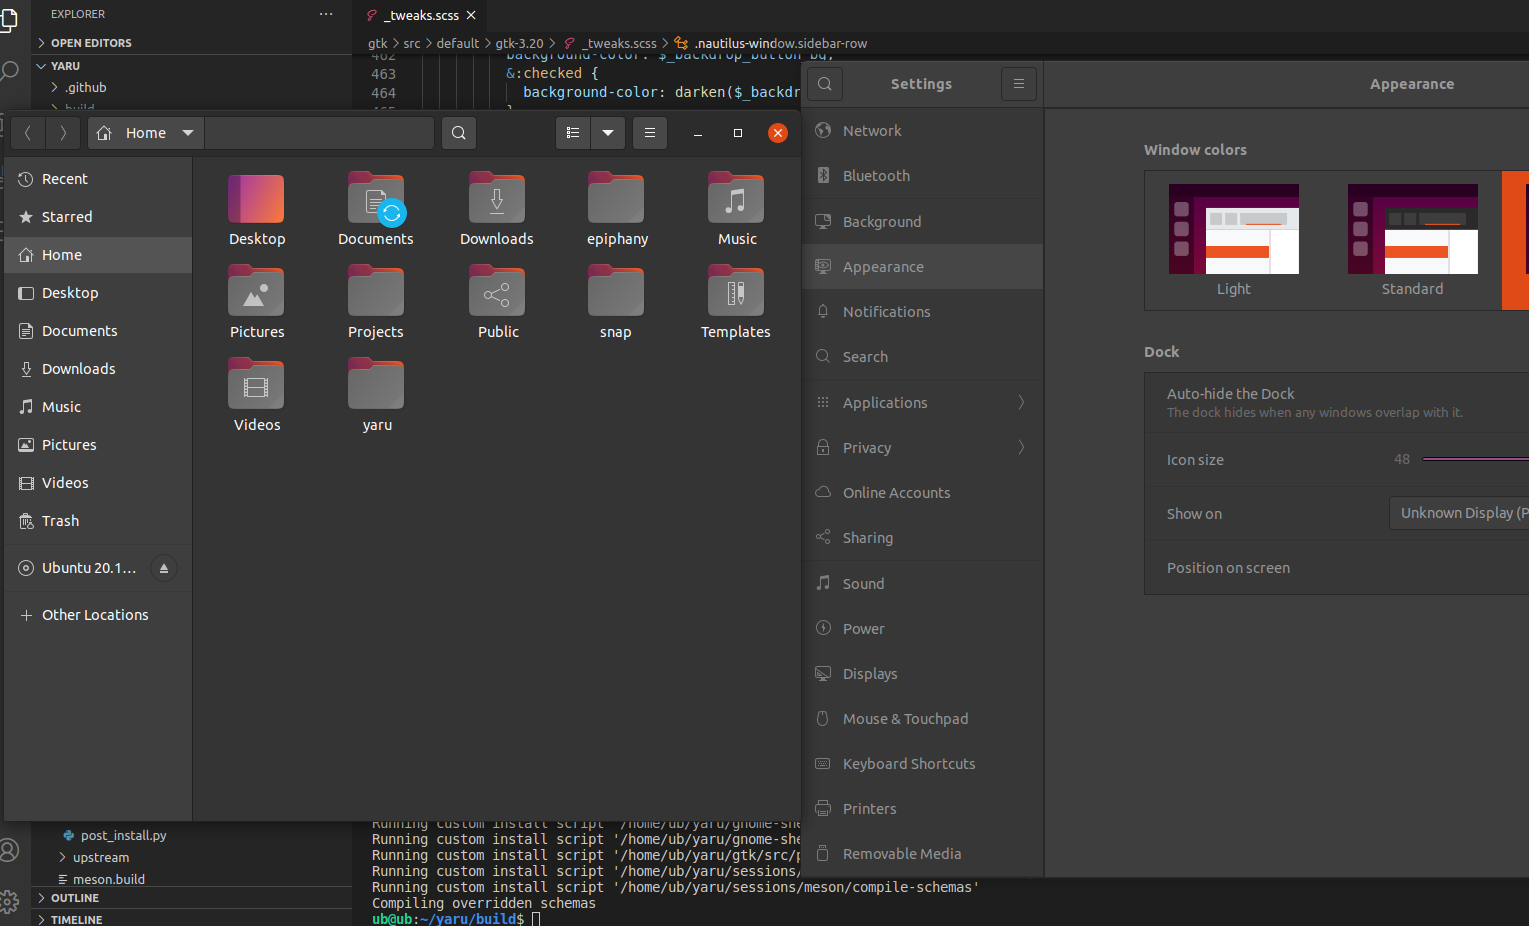The width and height of the screenshot is (1529, 926).
Task: Go forward in Files navigation
Action: [63, 133]
